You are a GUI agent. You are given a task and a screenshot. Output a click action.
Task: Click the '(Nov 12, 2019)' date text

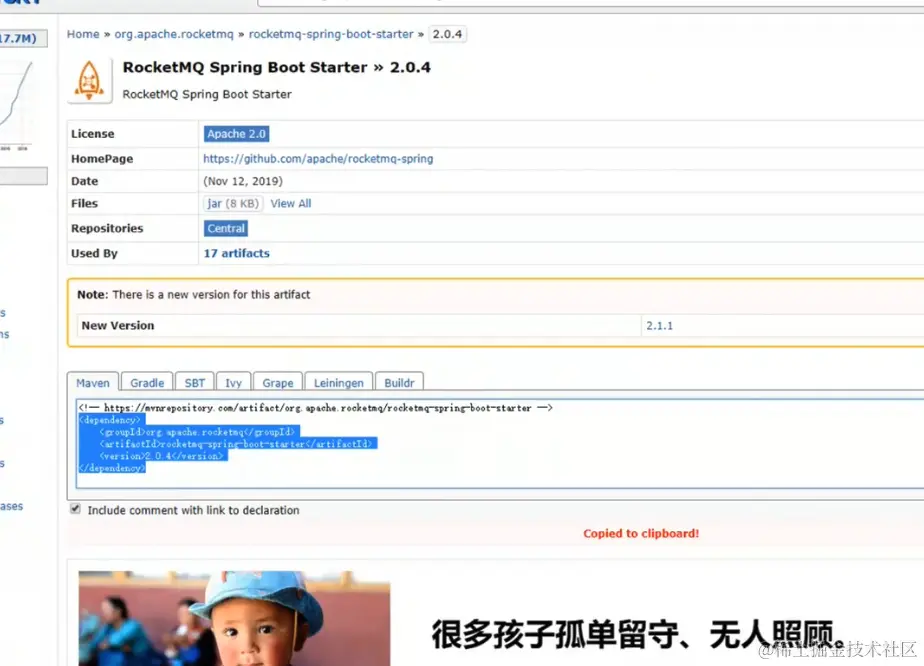point(243,181)
